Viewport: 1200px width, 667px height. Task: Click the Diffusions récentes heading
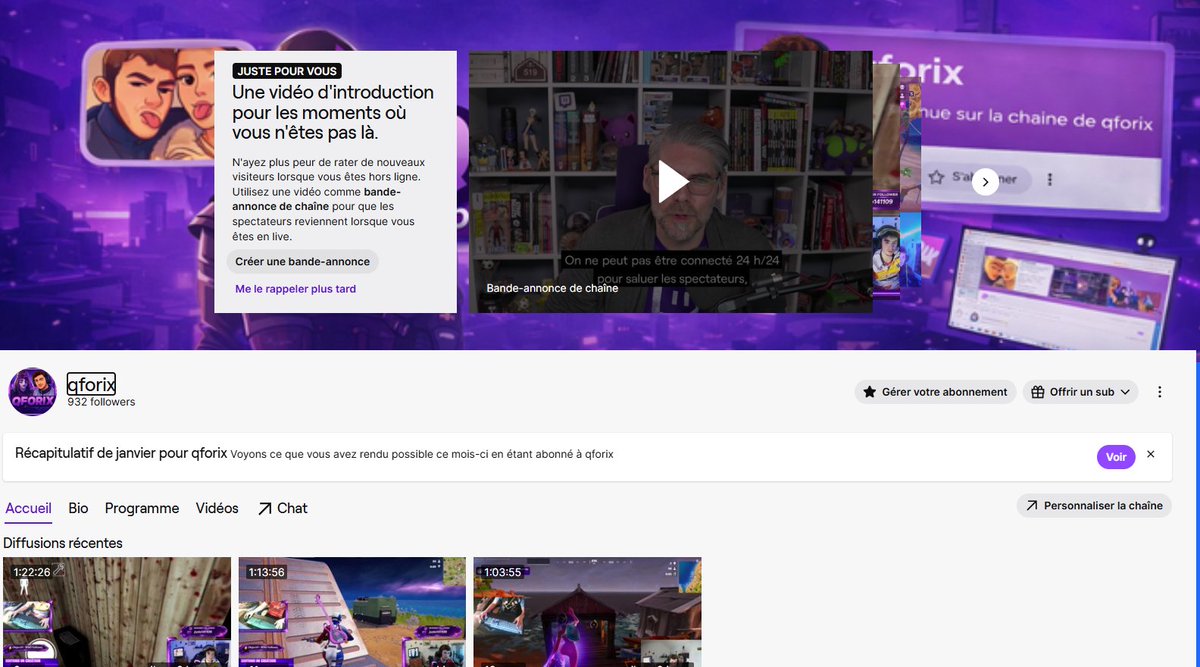pyautogui.click(x=63, y=543)
